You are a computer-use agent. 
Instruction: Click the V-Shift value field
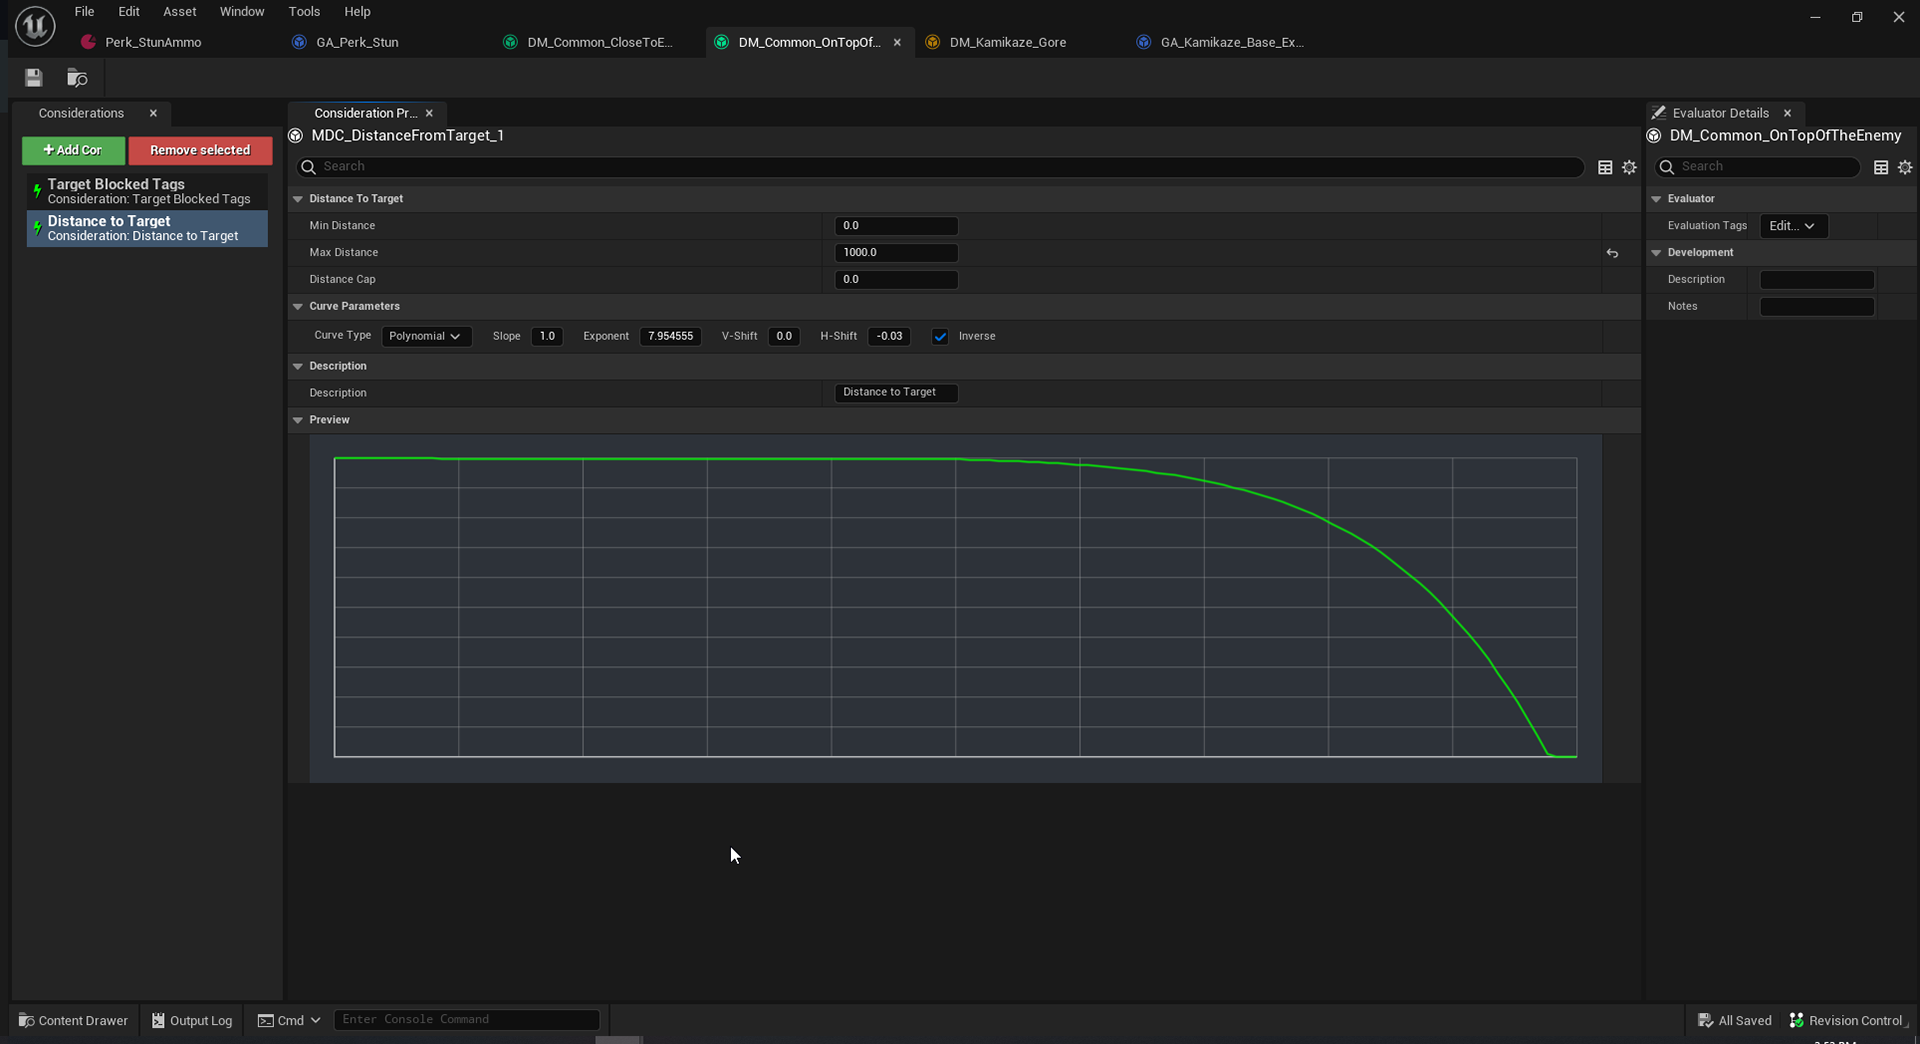coord(784,336)
